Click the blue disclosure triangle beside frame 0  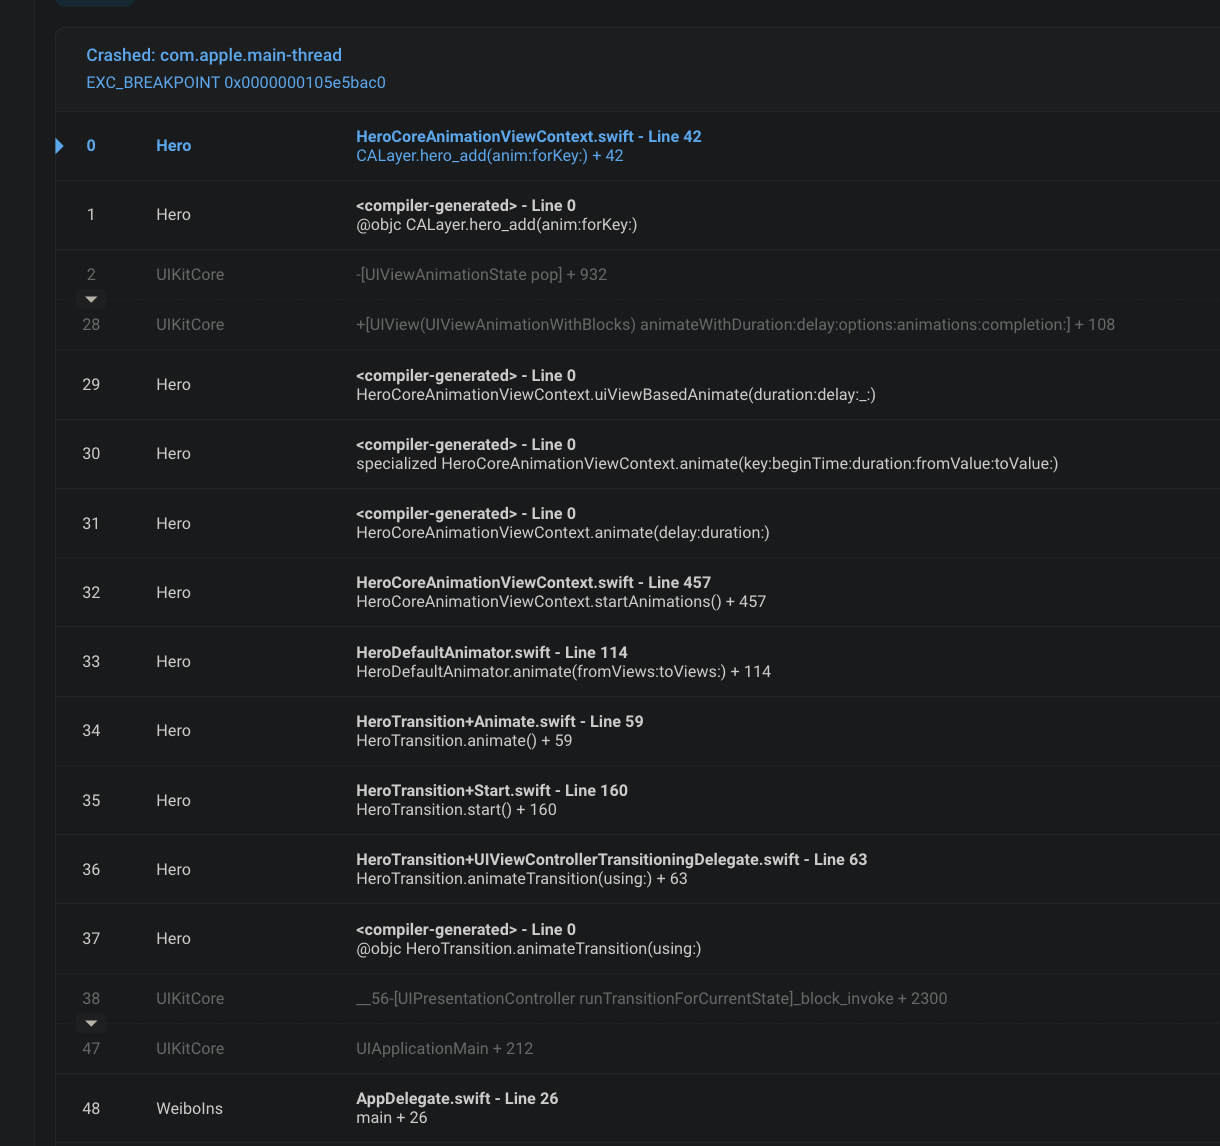[60, 145]
